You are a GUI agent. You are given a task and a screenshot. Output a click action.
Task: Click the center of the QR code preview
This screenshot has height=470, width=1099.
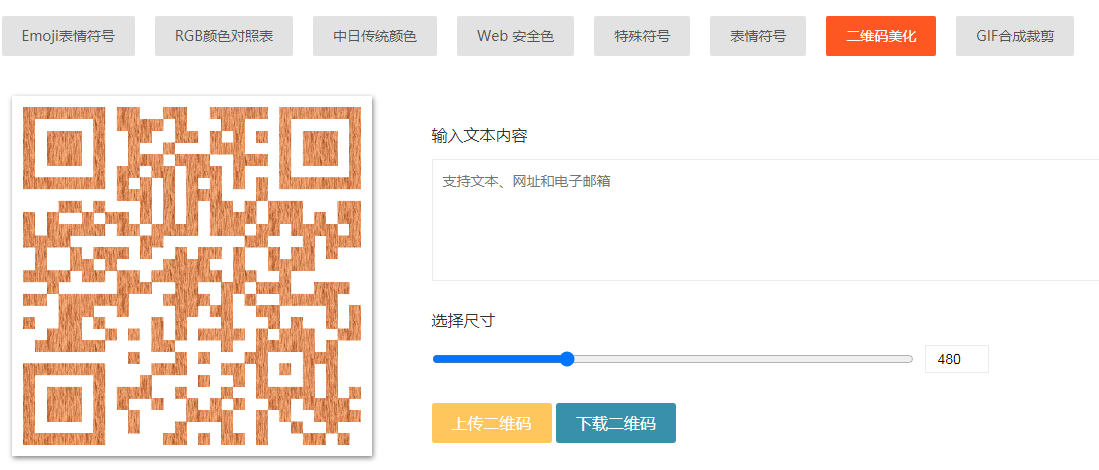pos(191,276)
